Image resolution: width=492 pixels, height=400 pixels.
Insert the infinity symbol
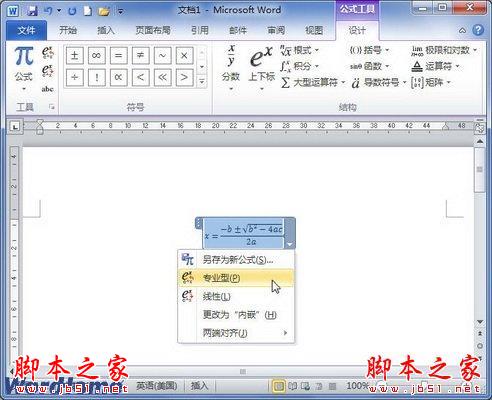97,55
